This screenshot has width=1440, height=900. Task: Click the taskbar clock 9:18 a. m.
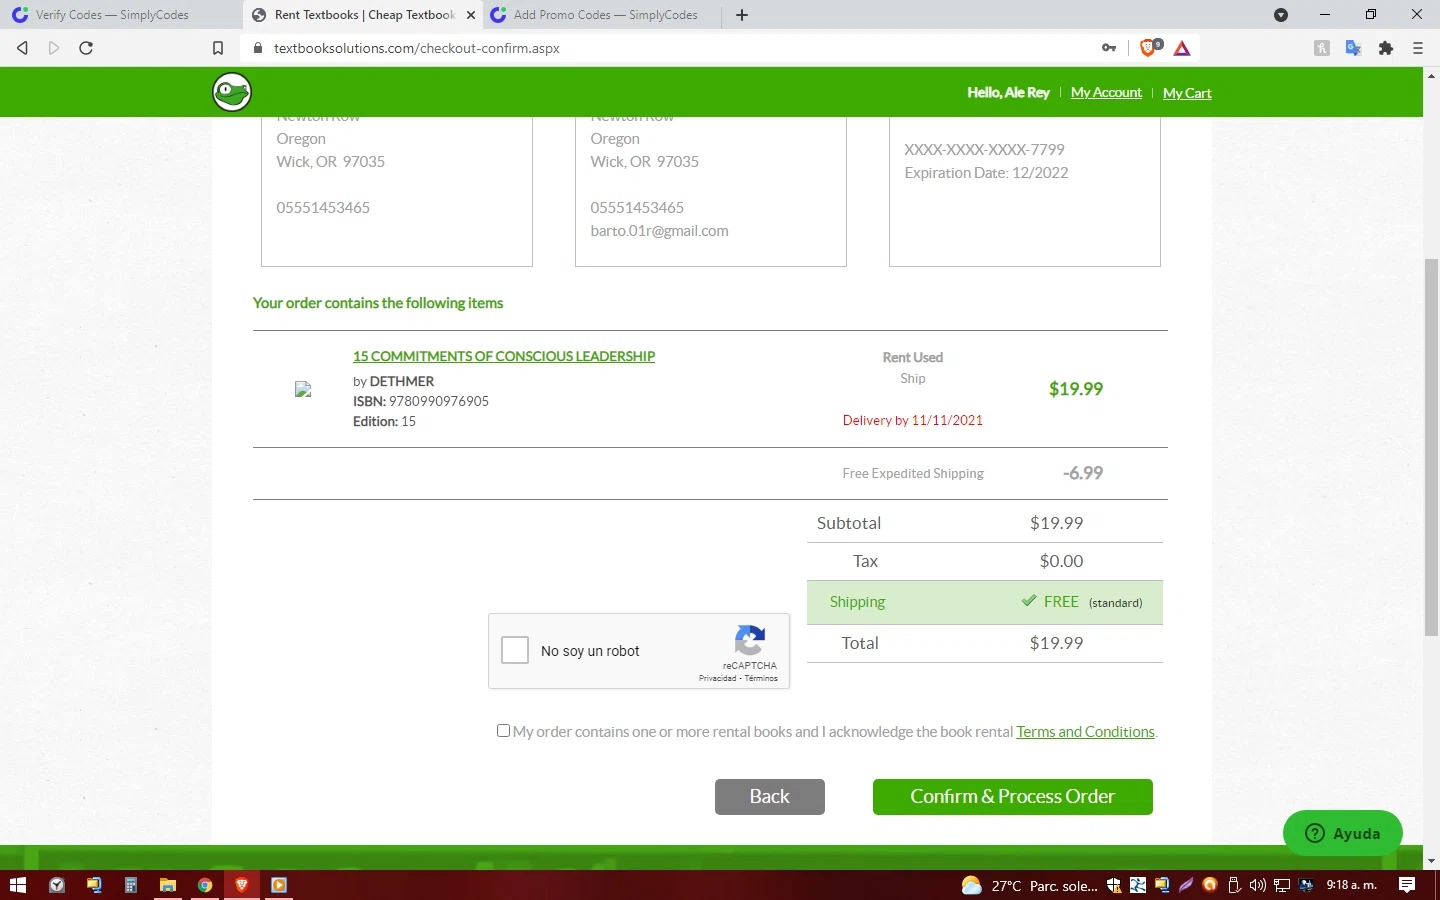click(1352, 885)
